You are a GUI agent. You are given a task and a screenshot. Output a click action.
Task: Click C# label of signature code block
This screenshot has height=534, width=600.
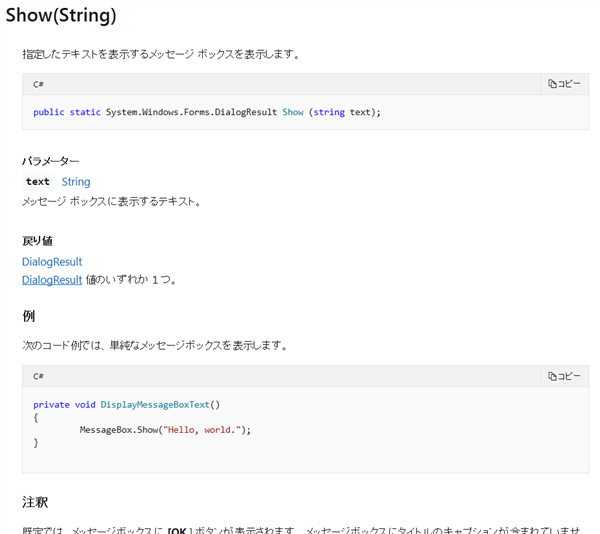pos(38,84)
